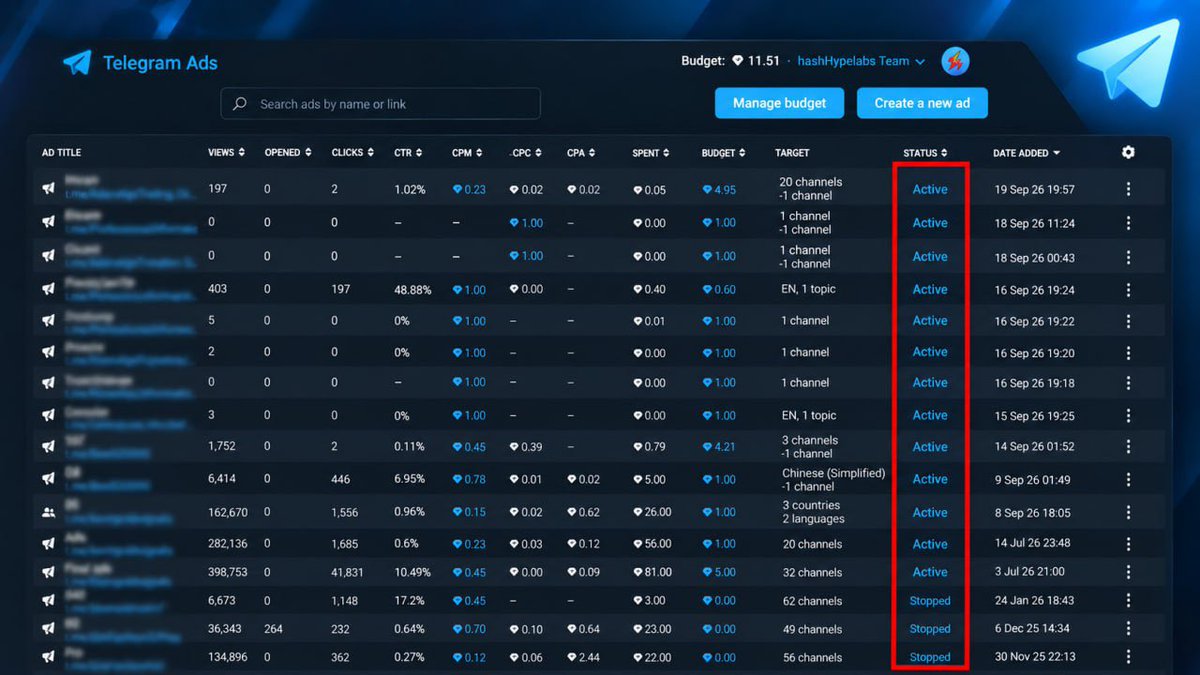Image resolution: width=1200 pixels, height=675 pixels.
Task: Sort ads by the CTR column
Action: click(x=408, y=153)
